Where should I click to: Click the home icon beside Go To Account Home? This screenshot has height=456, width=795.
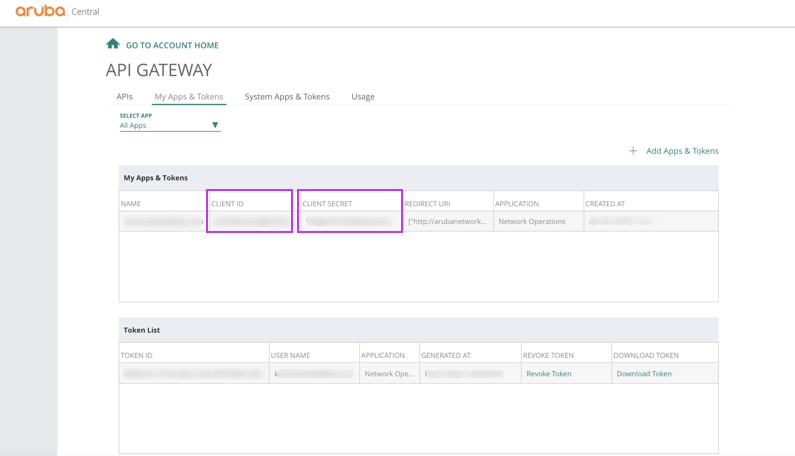[x=113, y=44]
